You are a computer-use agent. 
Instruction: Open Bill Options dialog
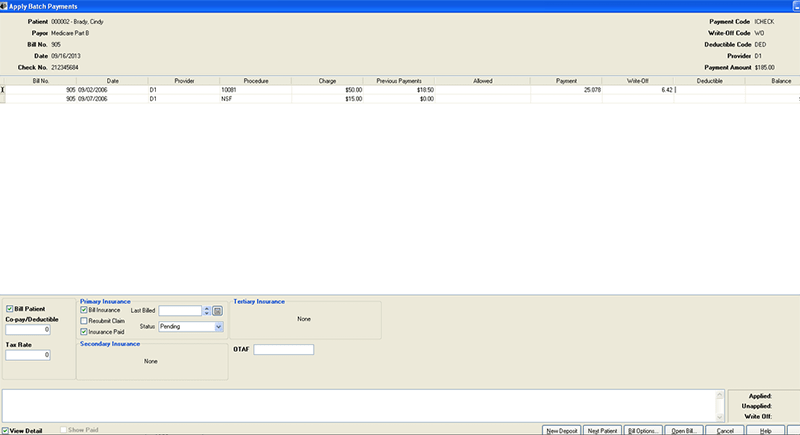643,430
